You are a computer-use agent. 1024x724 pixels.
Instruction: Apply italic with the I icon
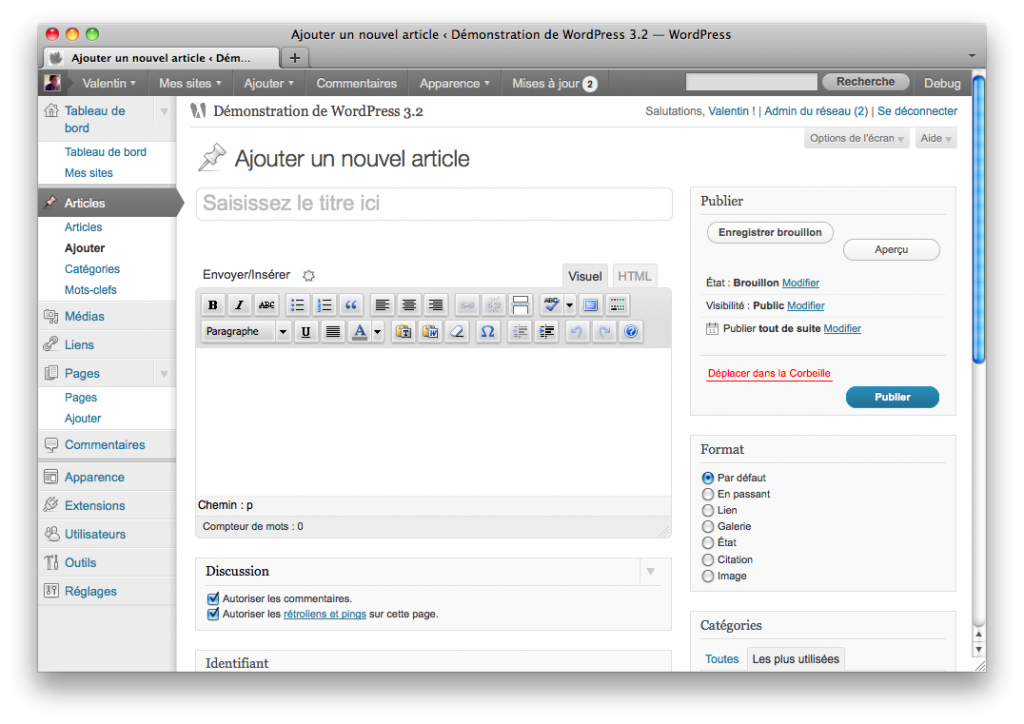[x=240, y=305]
